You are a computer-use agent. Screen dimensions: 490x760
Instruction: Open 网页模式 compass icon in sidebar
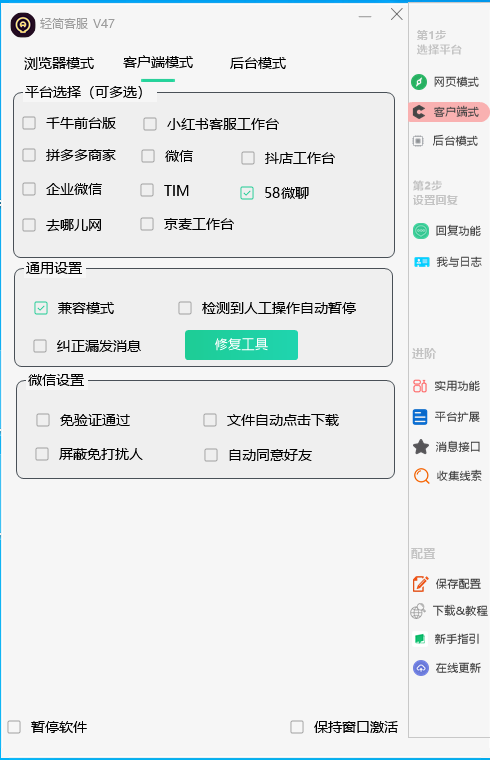(419, 82)
